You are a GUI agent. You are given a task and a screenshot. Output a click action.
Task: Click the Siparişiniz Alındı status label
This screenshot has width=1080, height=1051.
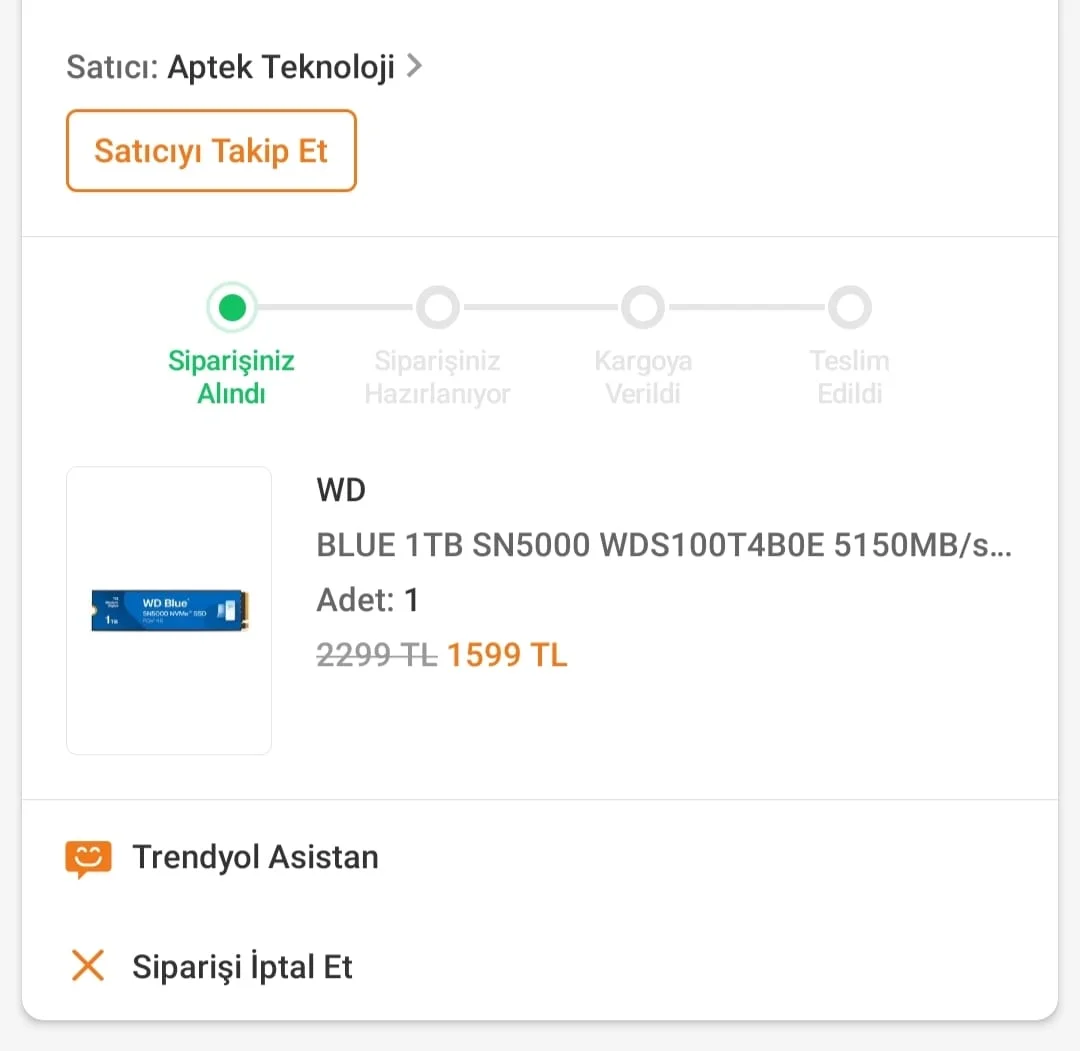click(231, 377)
